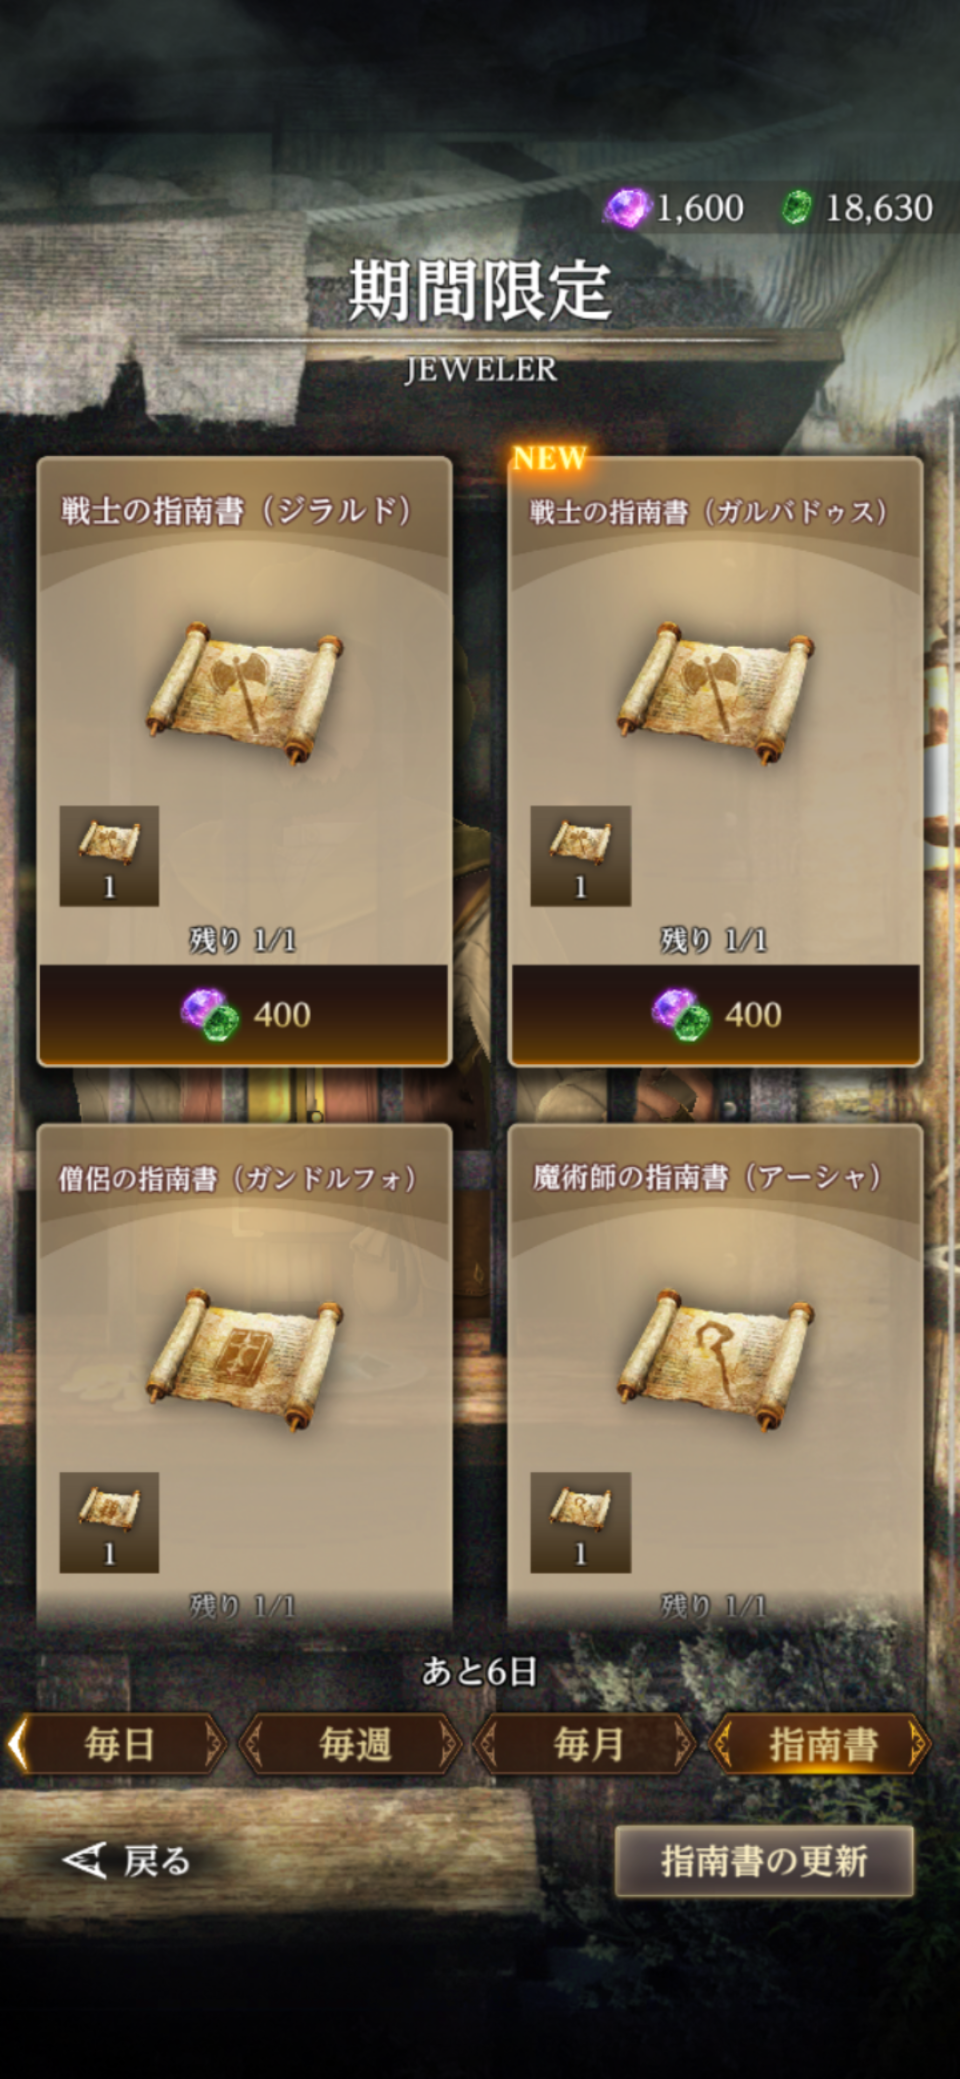Viewport: 960px width, 2079px height.
Task: Switch to the 毎週 tab
Action: tap(354, 1744)
